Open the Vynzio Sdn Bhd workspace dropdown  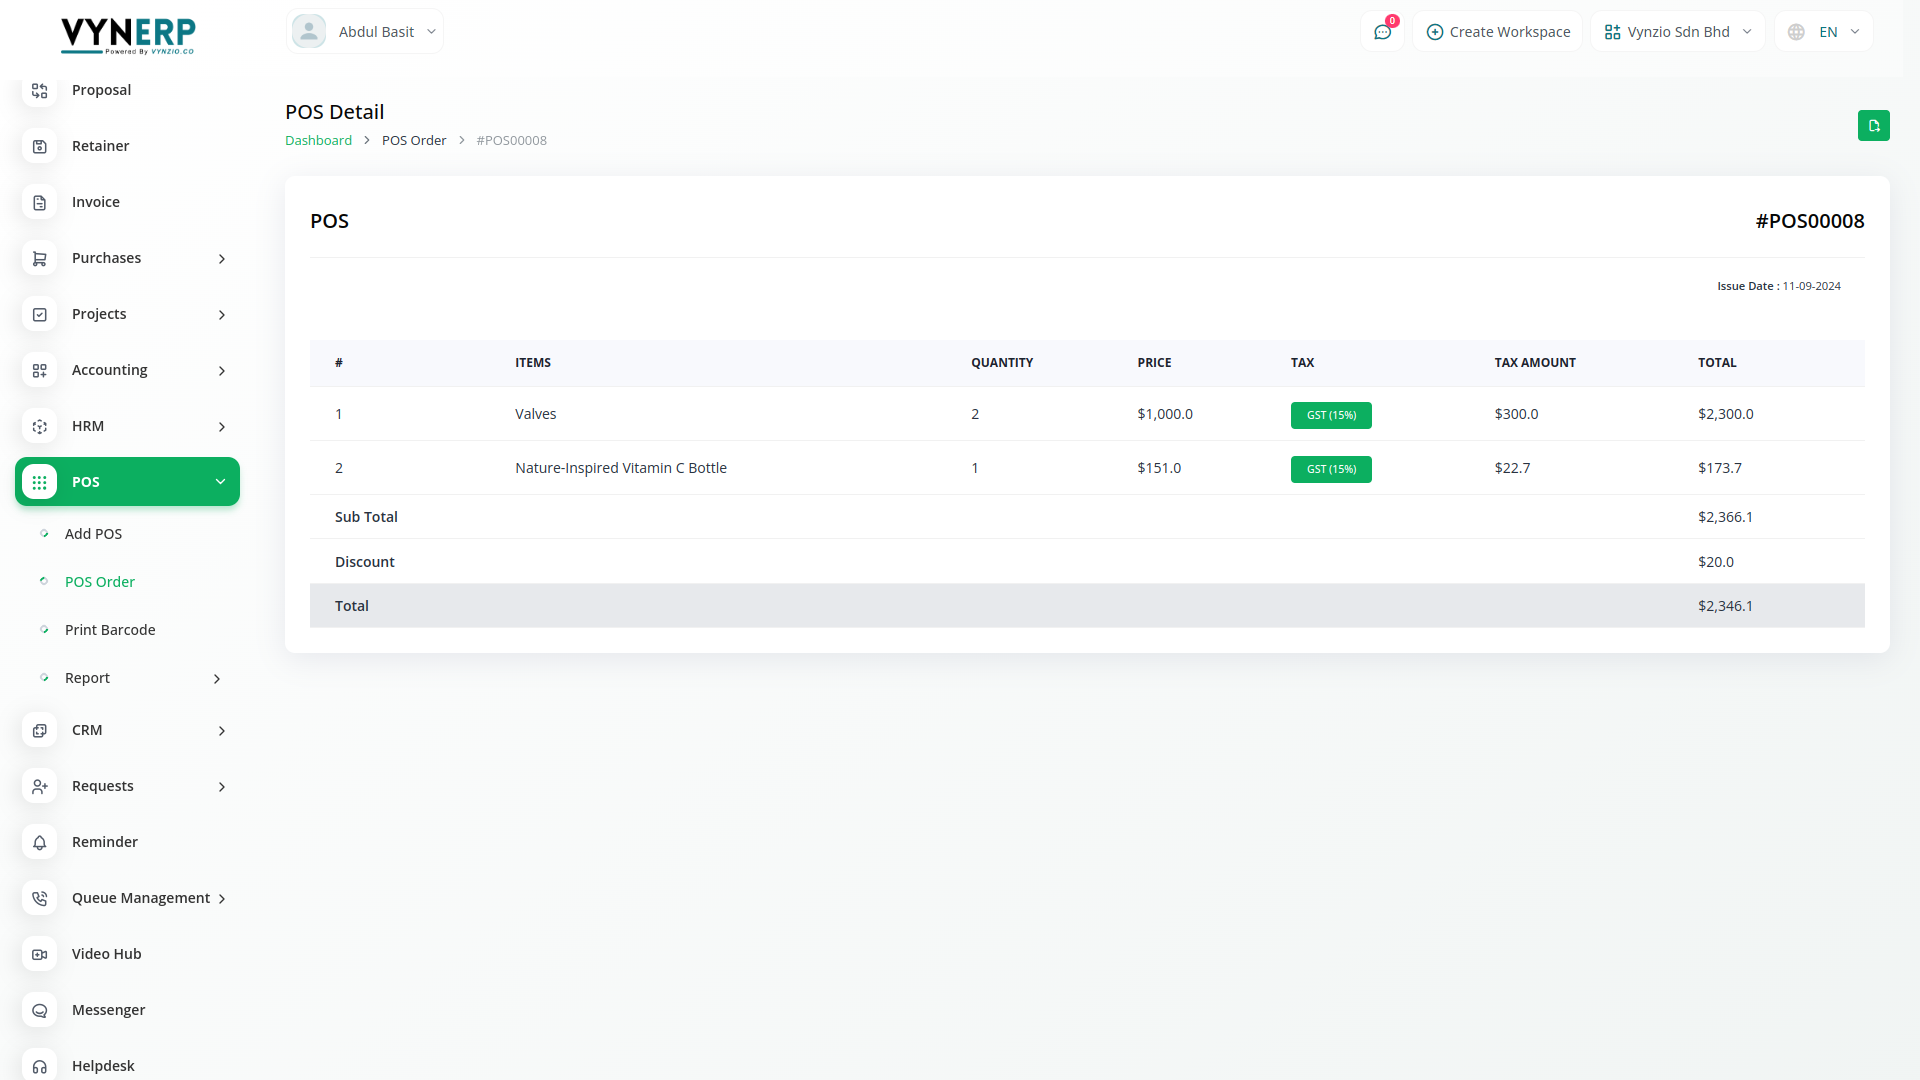pos(1677,32)
